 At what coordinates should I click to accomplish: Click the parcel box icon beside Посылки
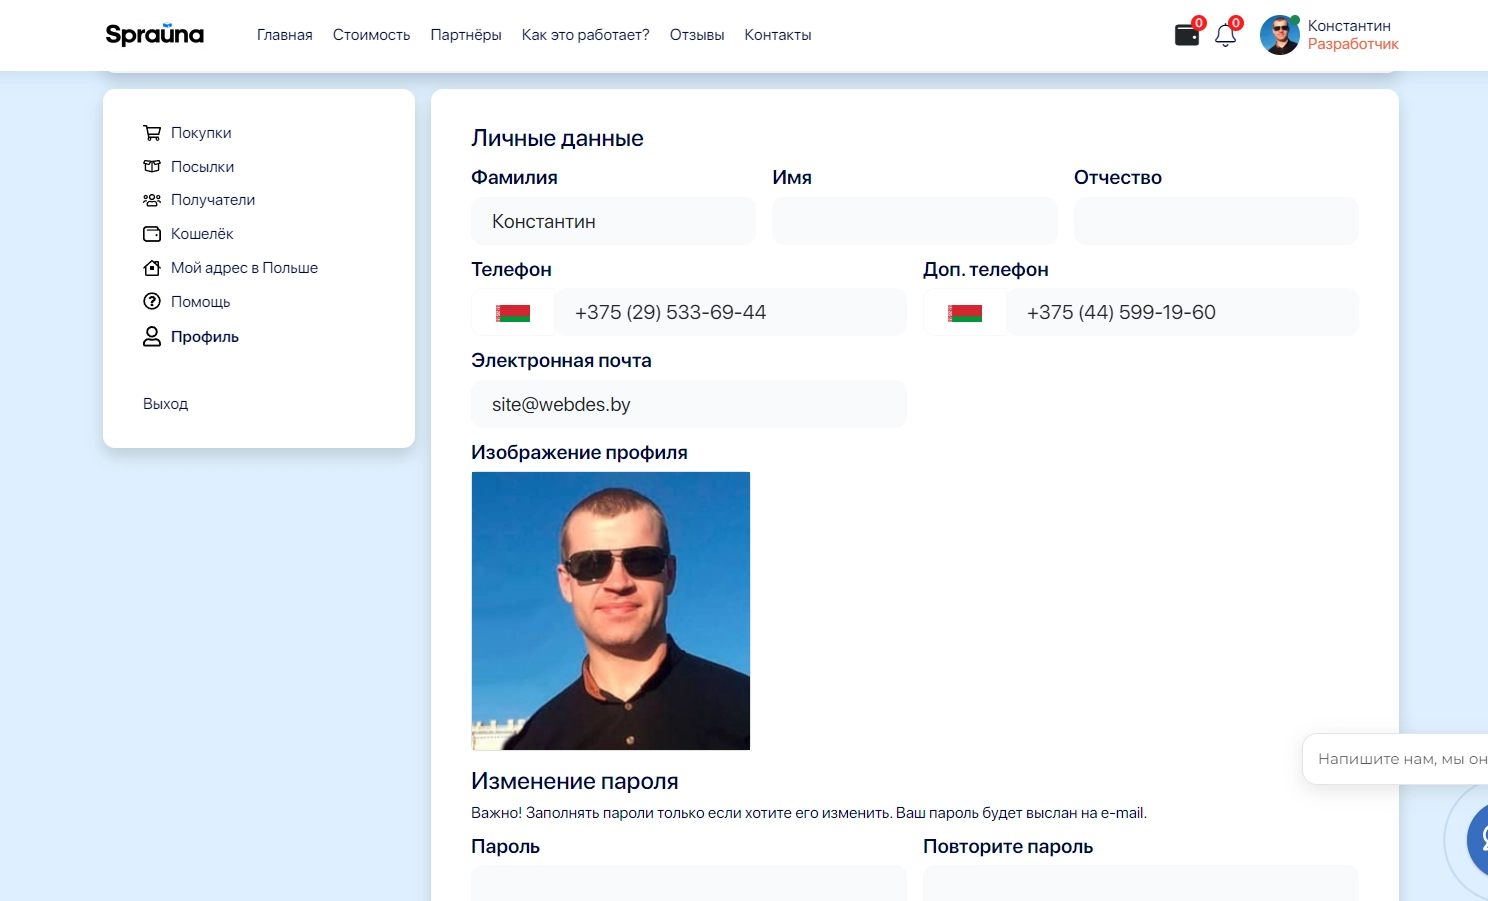click(152, 167)
